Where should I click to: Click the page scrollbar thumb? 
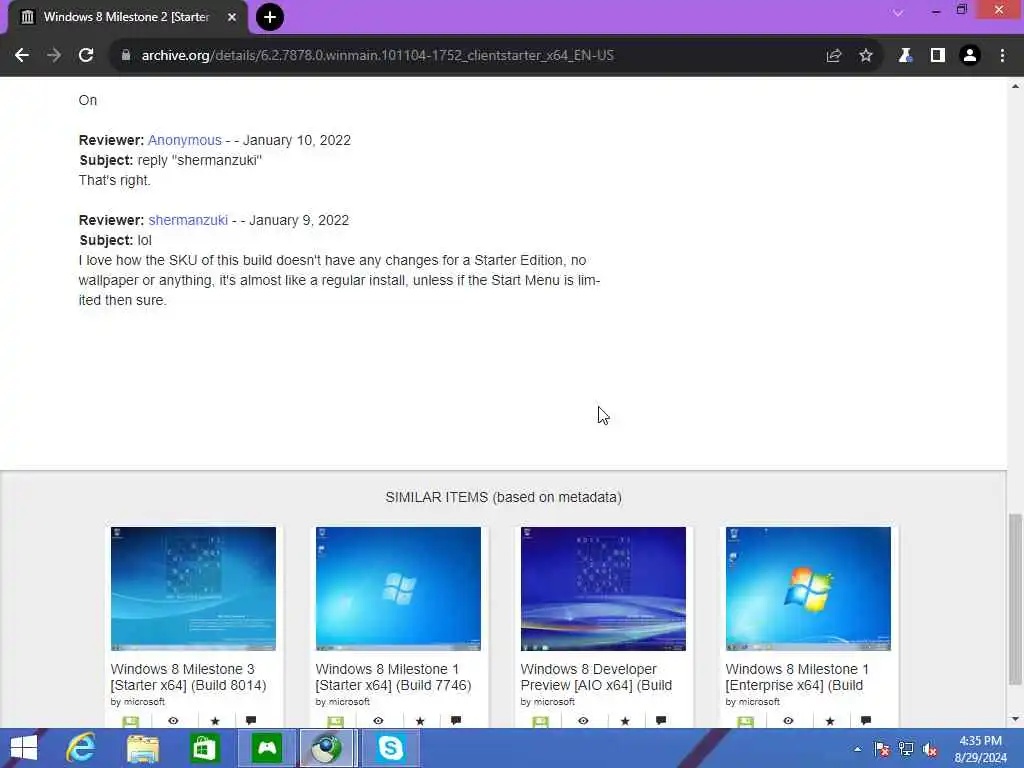click(1015, 599)
